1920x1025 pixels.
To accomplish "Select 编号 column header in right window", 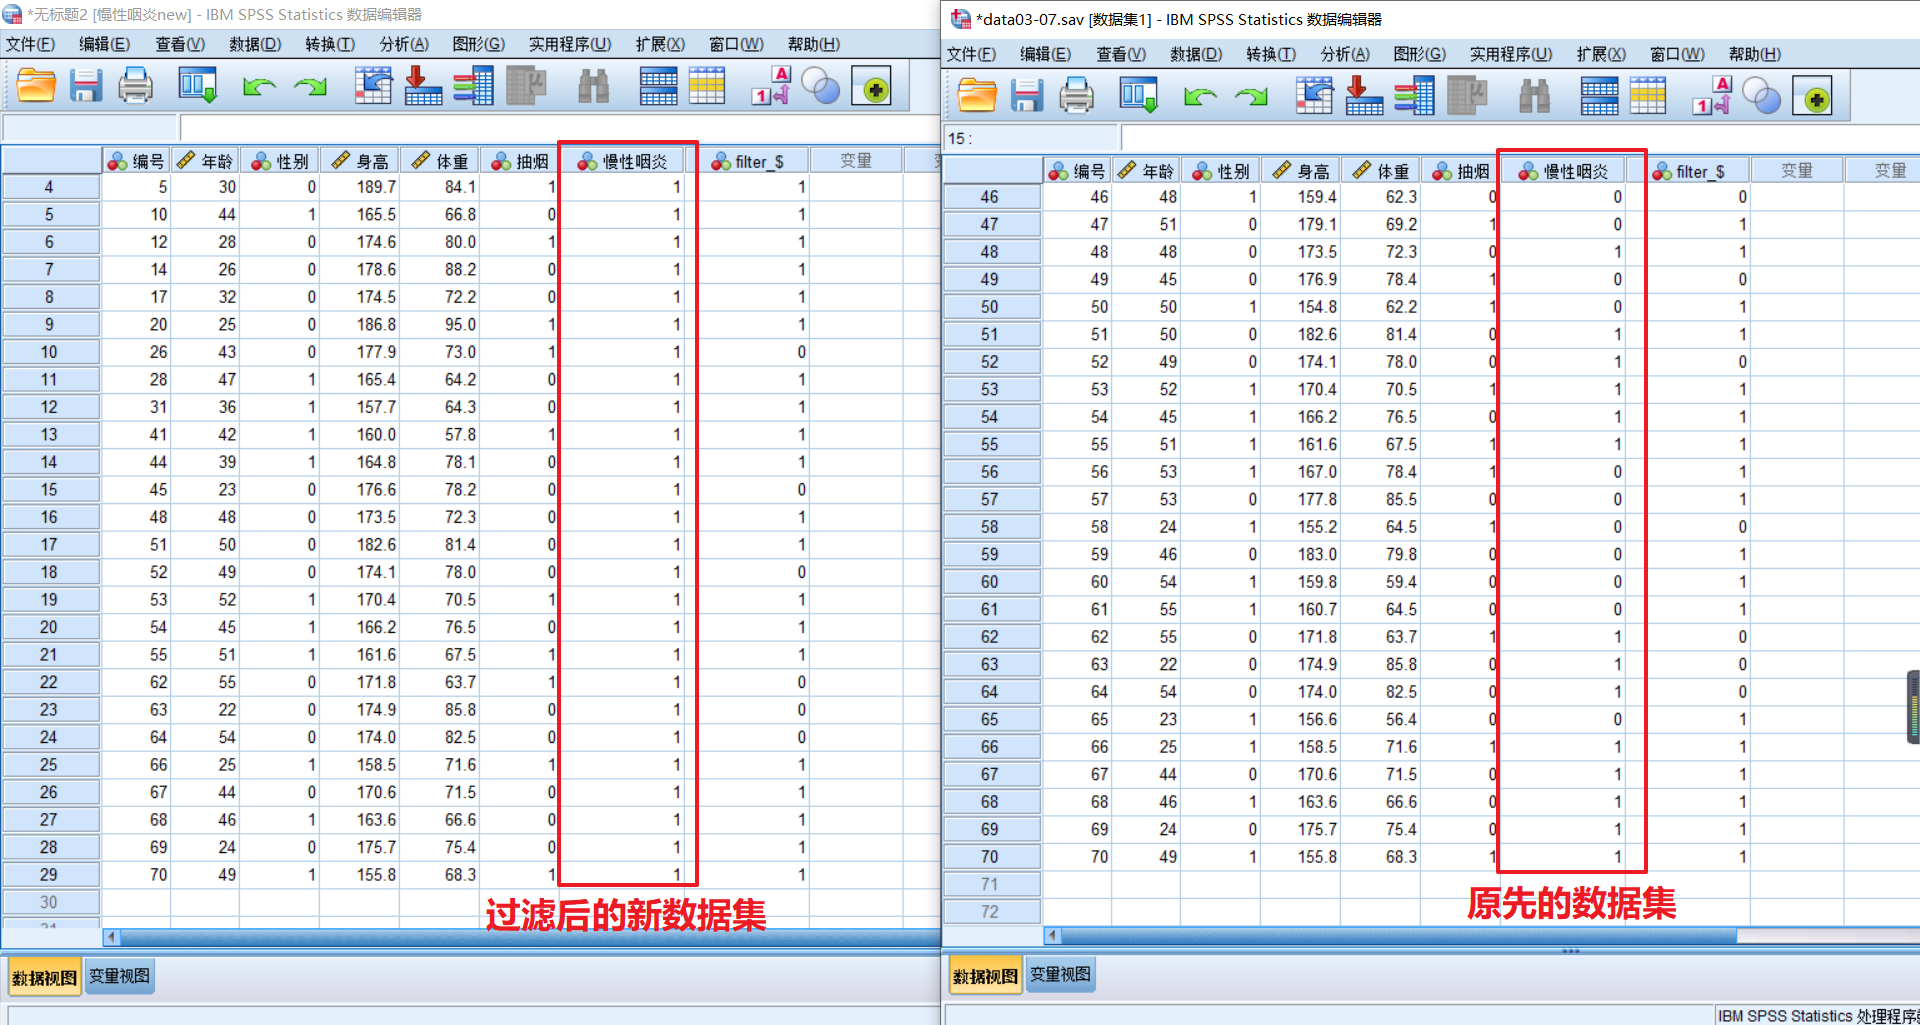I will (1077, 171).
